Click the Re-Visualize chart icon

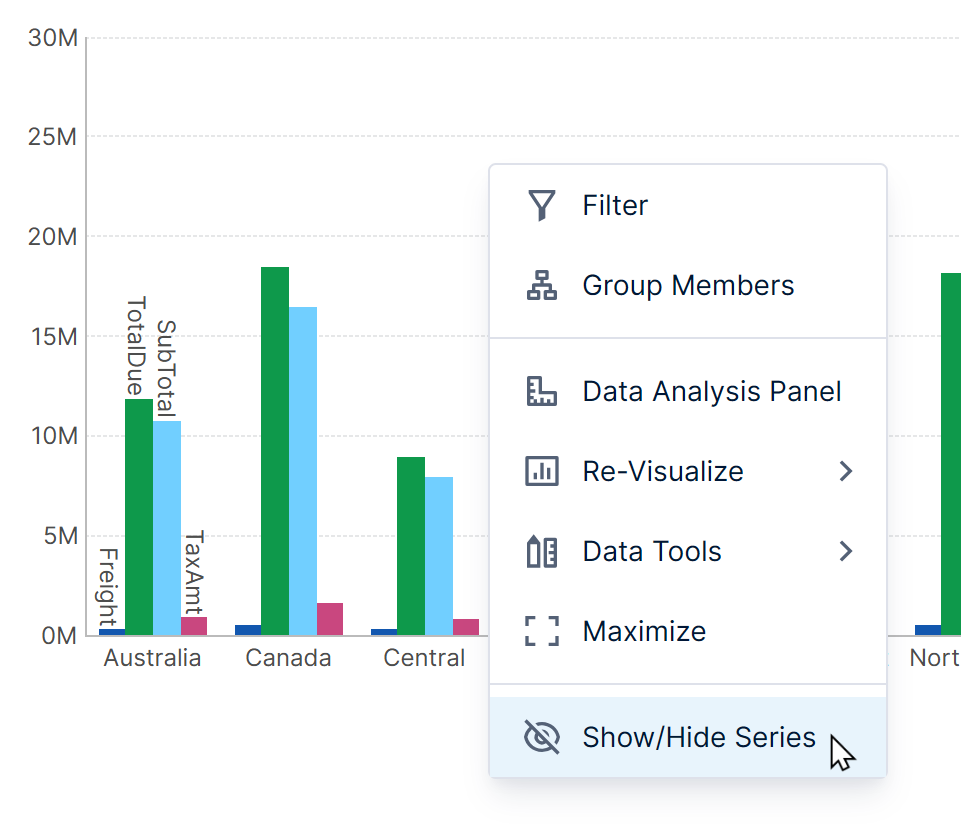(x=541, y=471)
